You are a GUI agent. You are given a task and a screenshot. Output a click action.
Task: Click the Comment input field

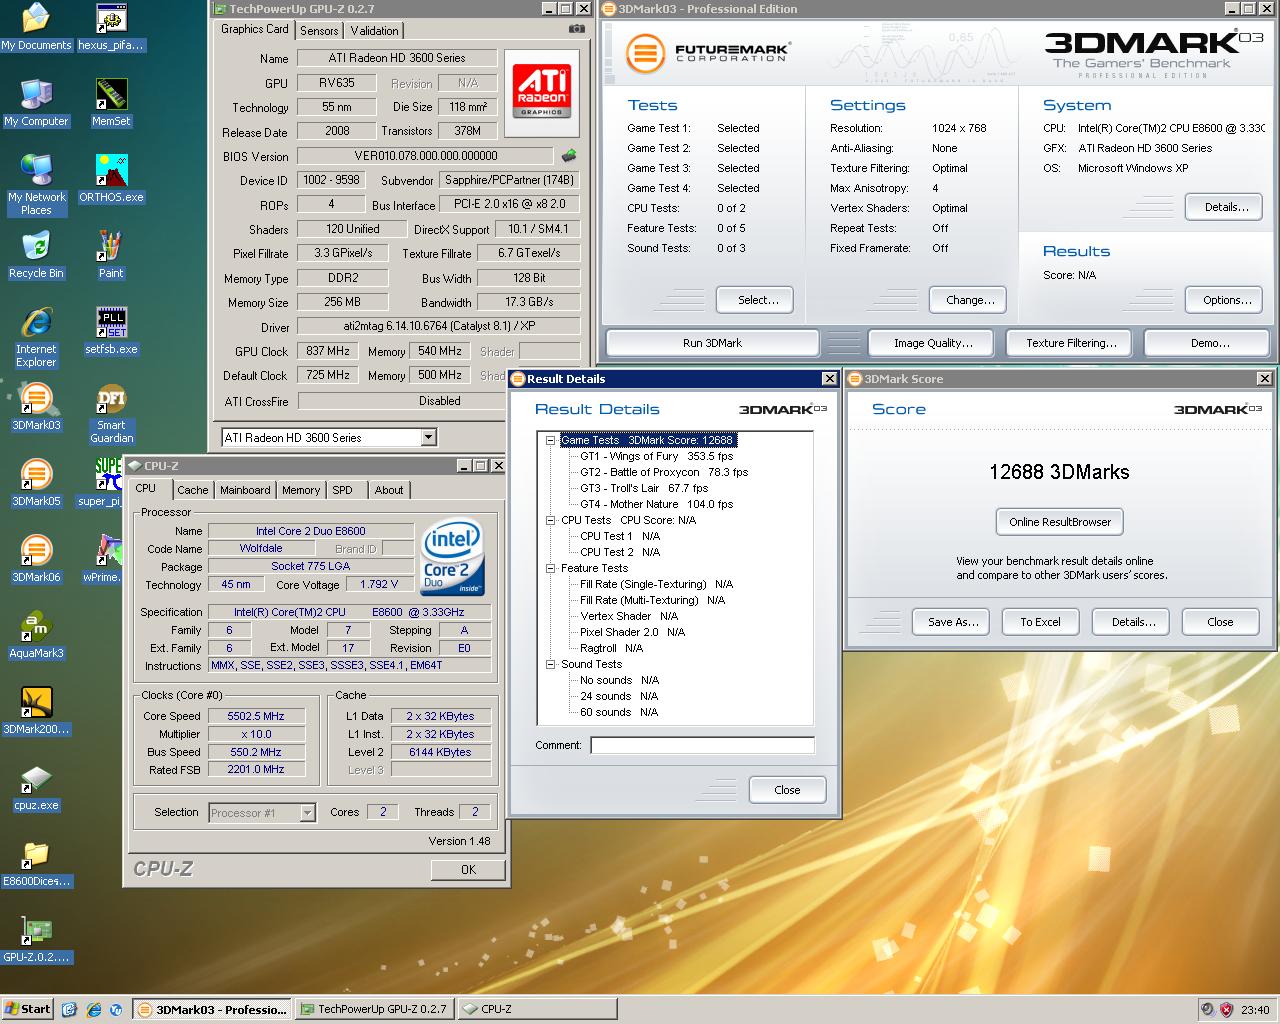coord(702,745)
